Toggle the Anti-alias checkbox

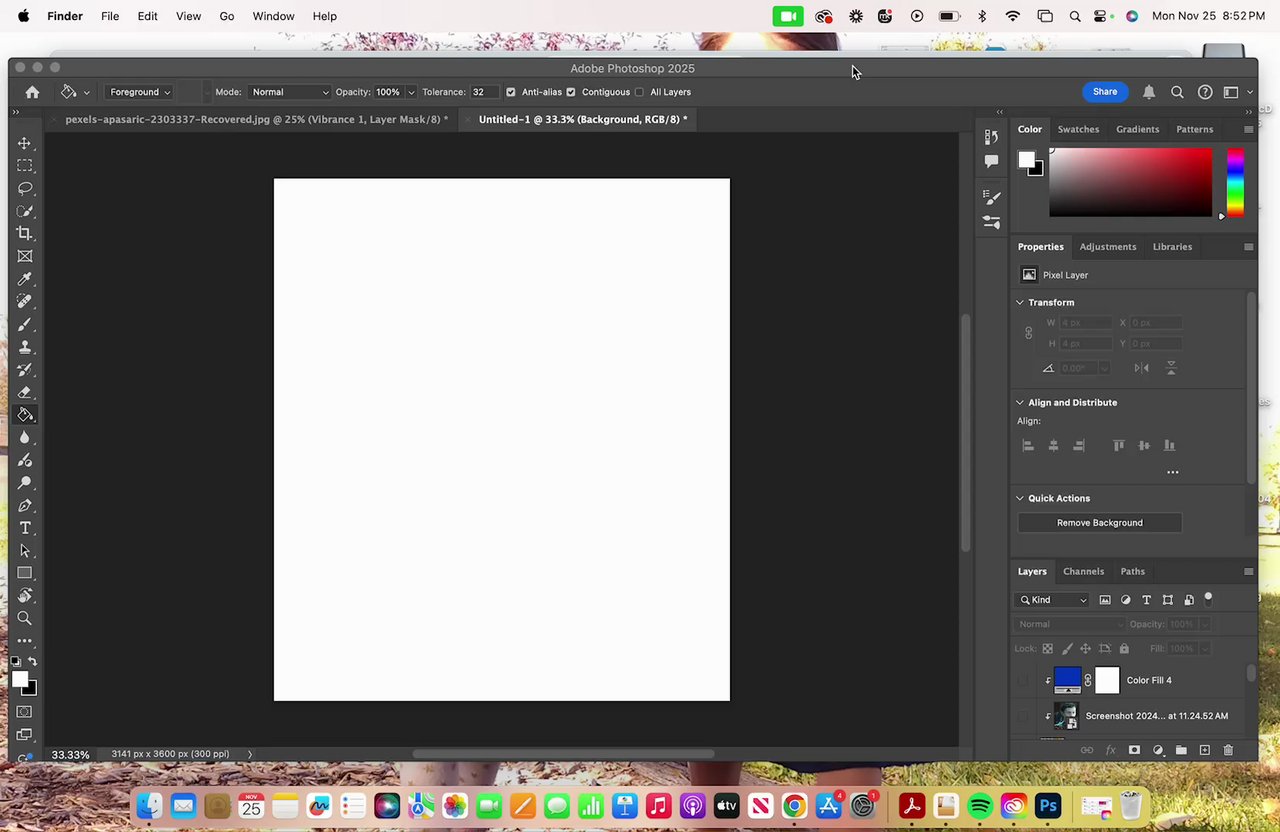click(x=511, y=92)
